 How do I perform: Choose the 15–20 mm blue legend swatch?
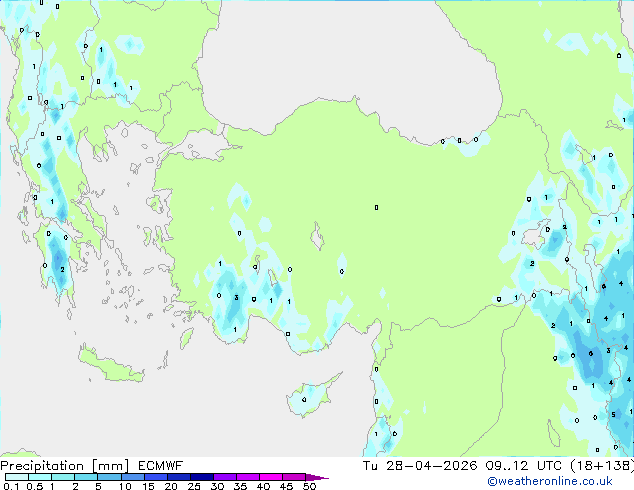[155, 477]
